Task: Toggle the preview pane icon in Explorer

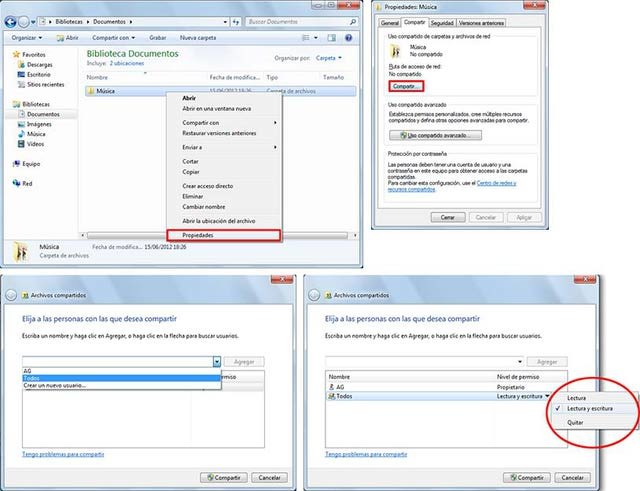Action: pos(331,38)
